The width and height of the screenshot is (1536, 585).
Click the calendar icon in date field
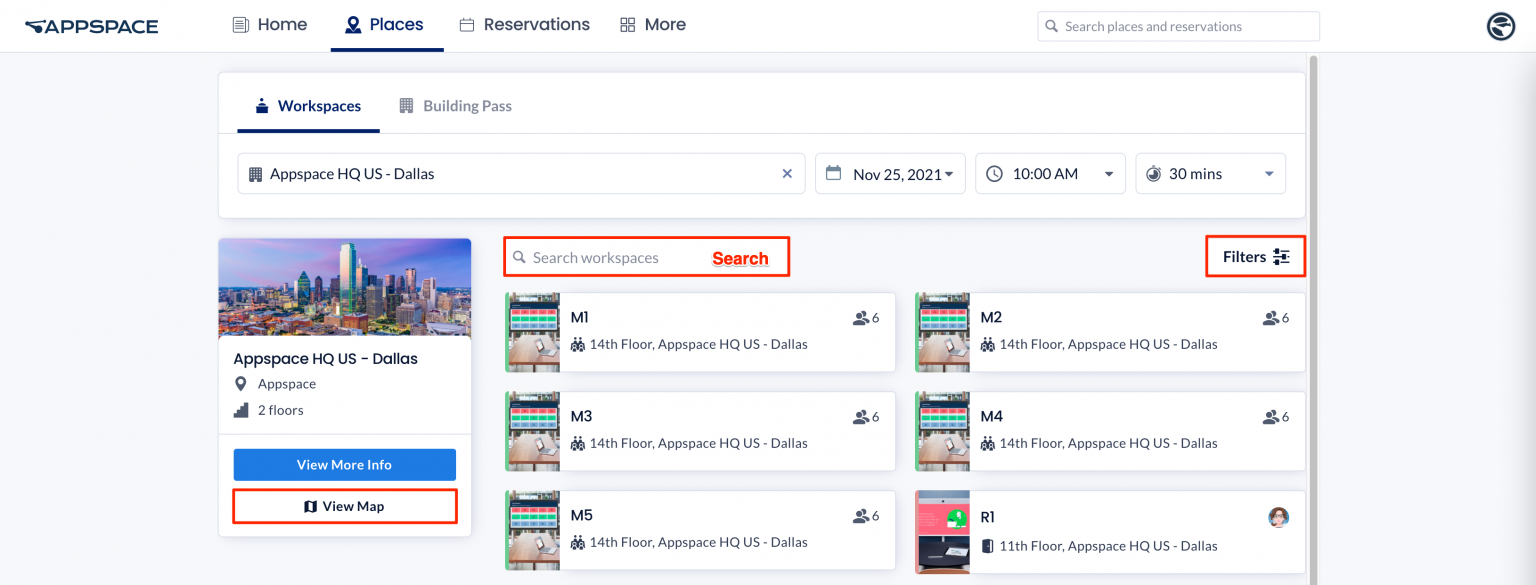point(834,173)
